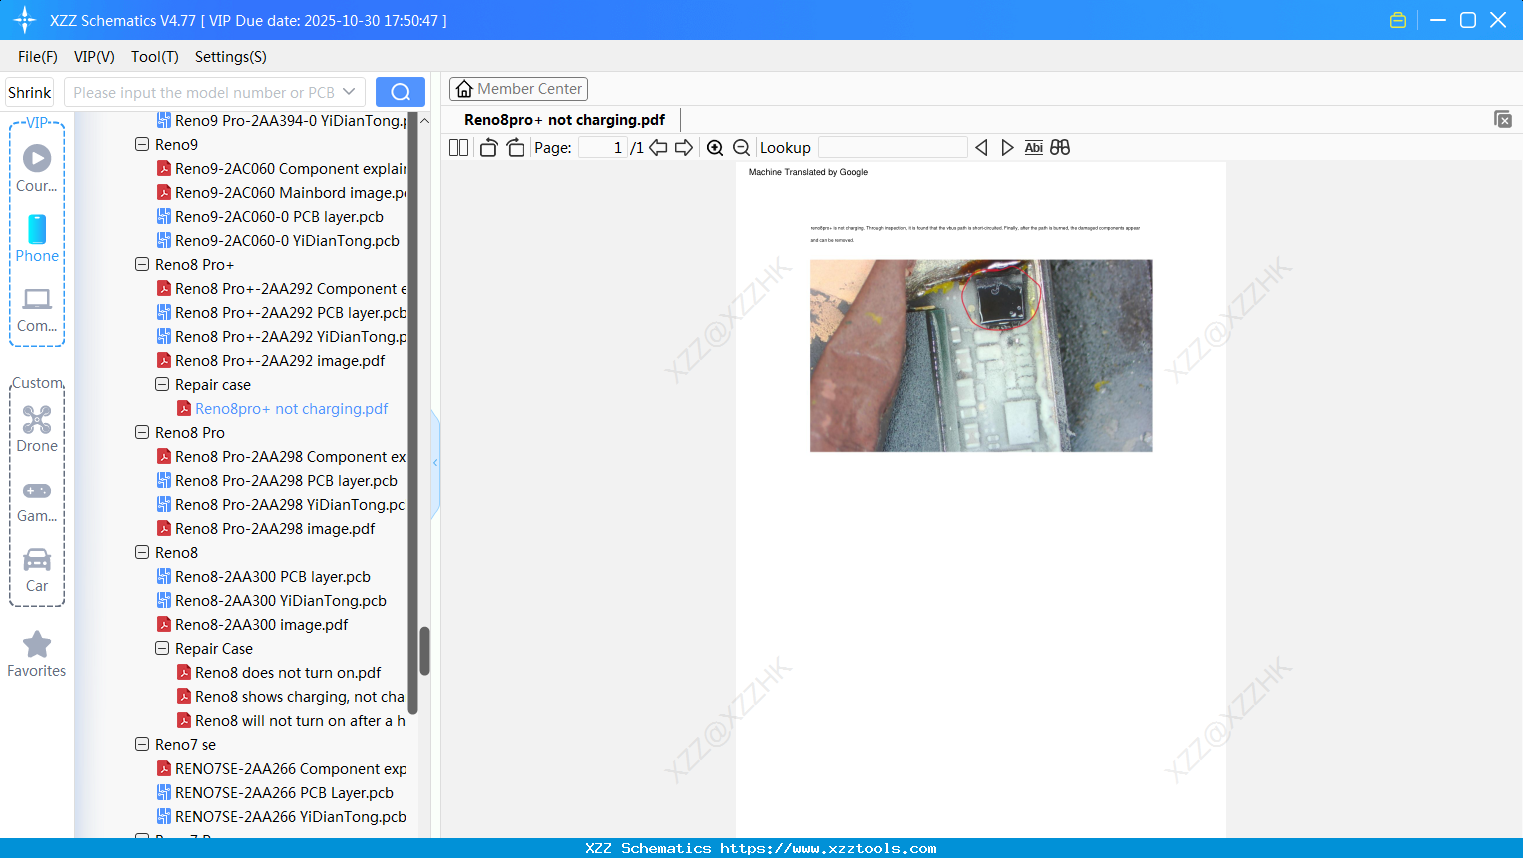Click the circuit board photo in PDF
The height and width of the screenshot is (858, 1523).
point(981,355)
